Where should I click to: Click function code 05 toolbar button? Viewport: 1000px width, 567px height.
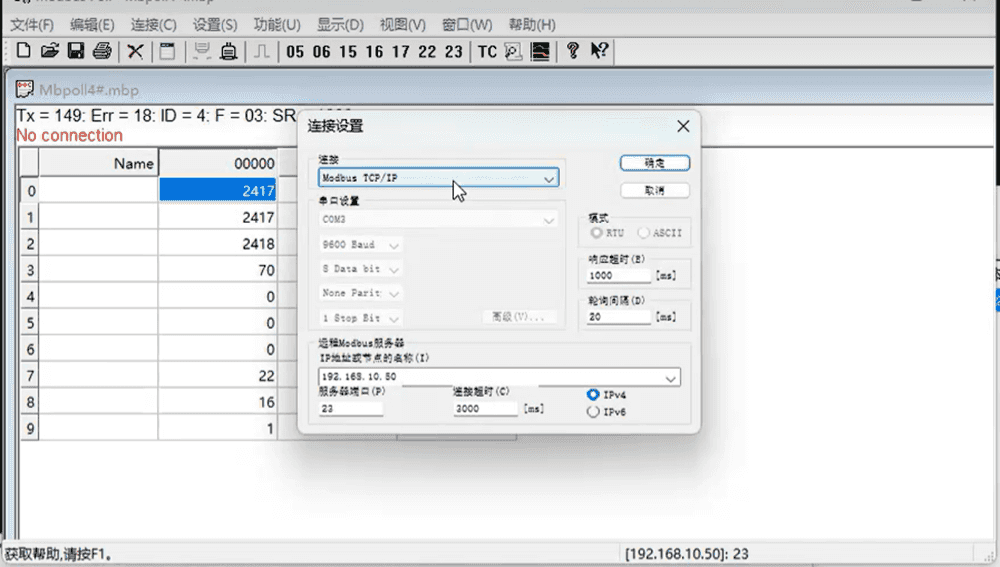(295, 52)
